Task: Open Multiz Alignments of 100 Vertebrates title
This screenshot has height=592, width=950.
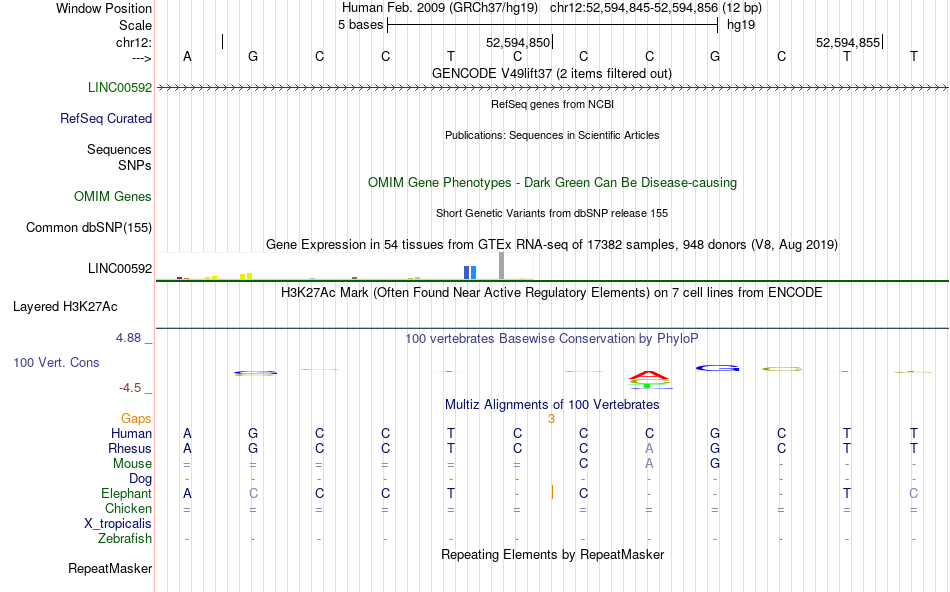Action: click(x=552, y=404)
